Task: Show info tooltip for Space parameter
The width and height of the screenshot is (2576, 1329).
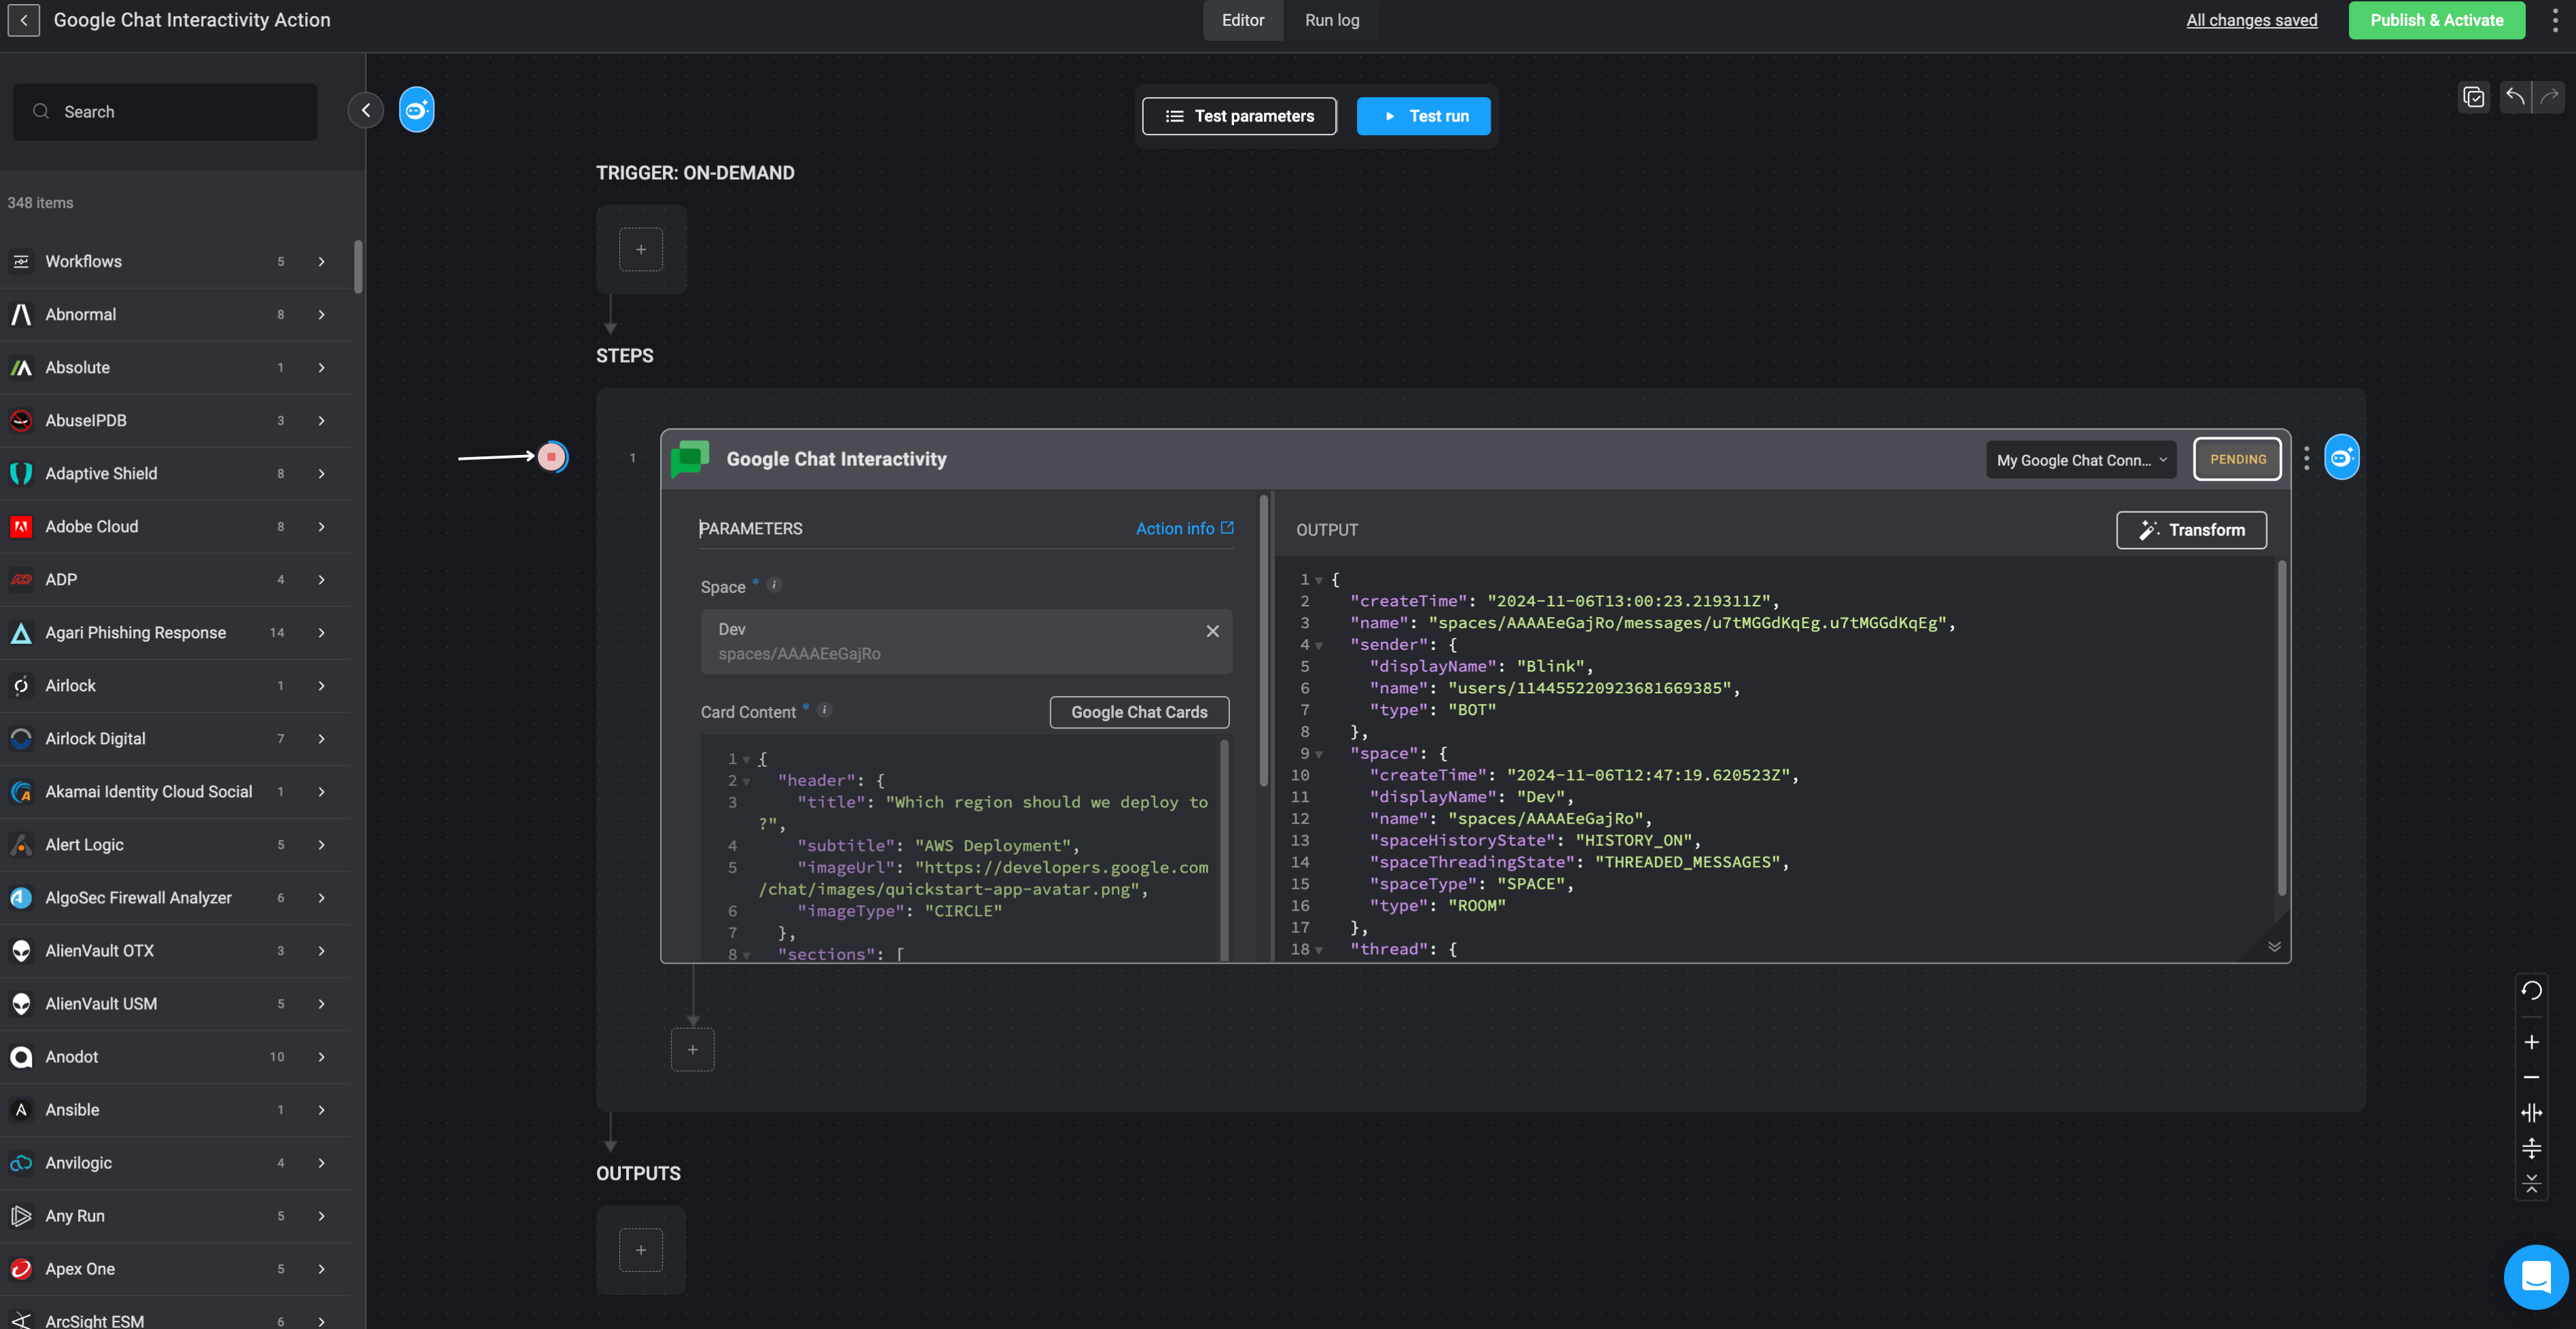Action: tap(774, 585)
